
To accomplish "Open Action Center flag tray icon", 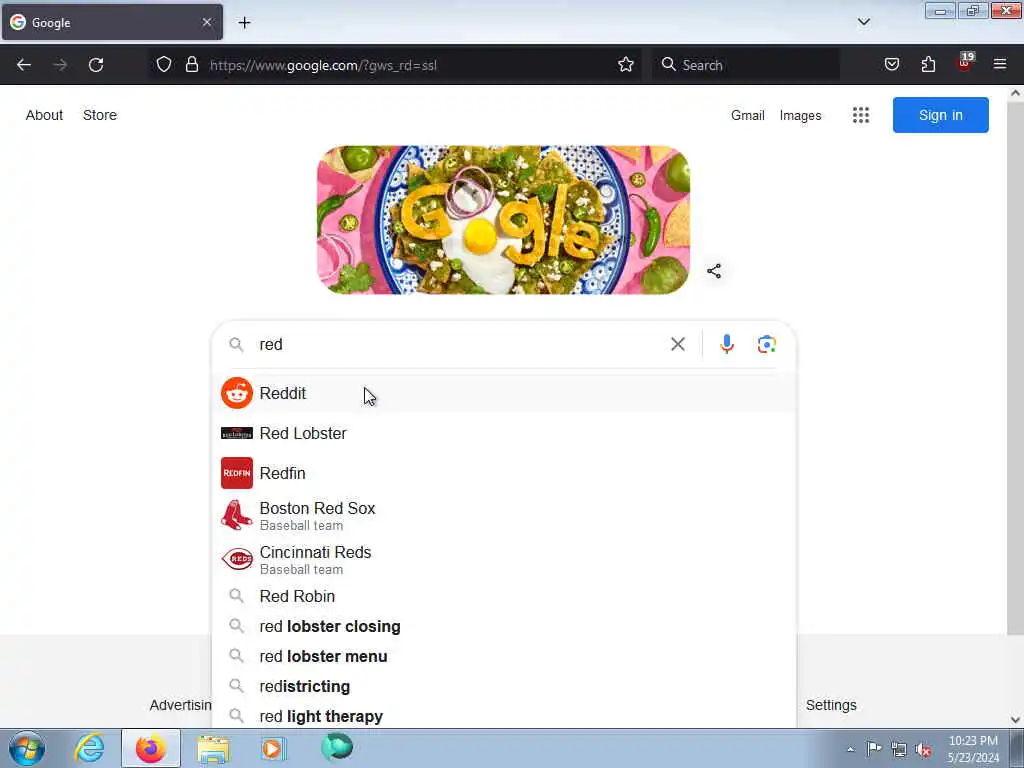I will [874, 748].
